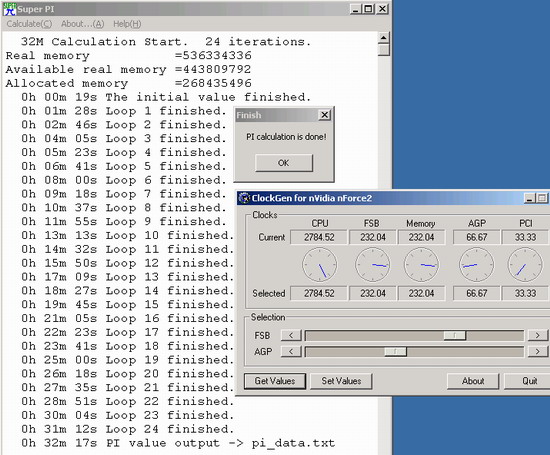Click the 'Real memory =536334336' line
Viewport: 550px width, 455px height.
(128, 55)
